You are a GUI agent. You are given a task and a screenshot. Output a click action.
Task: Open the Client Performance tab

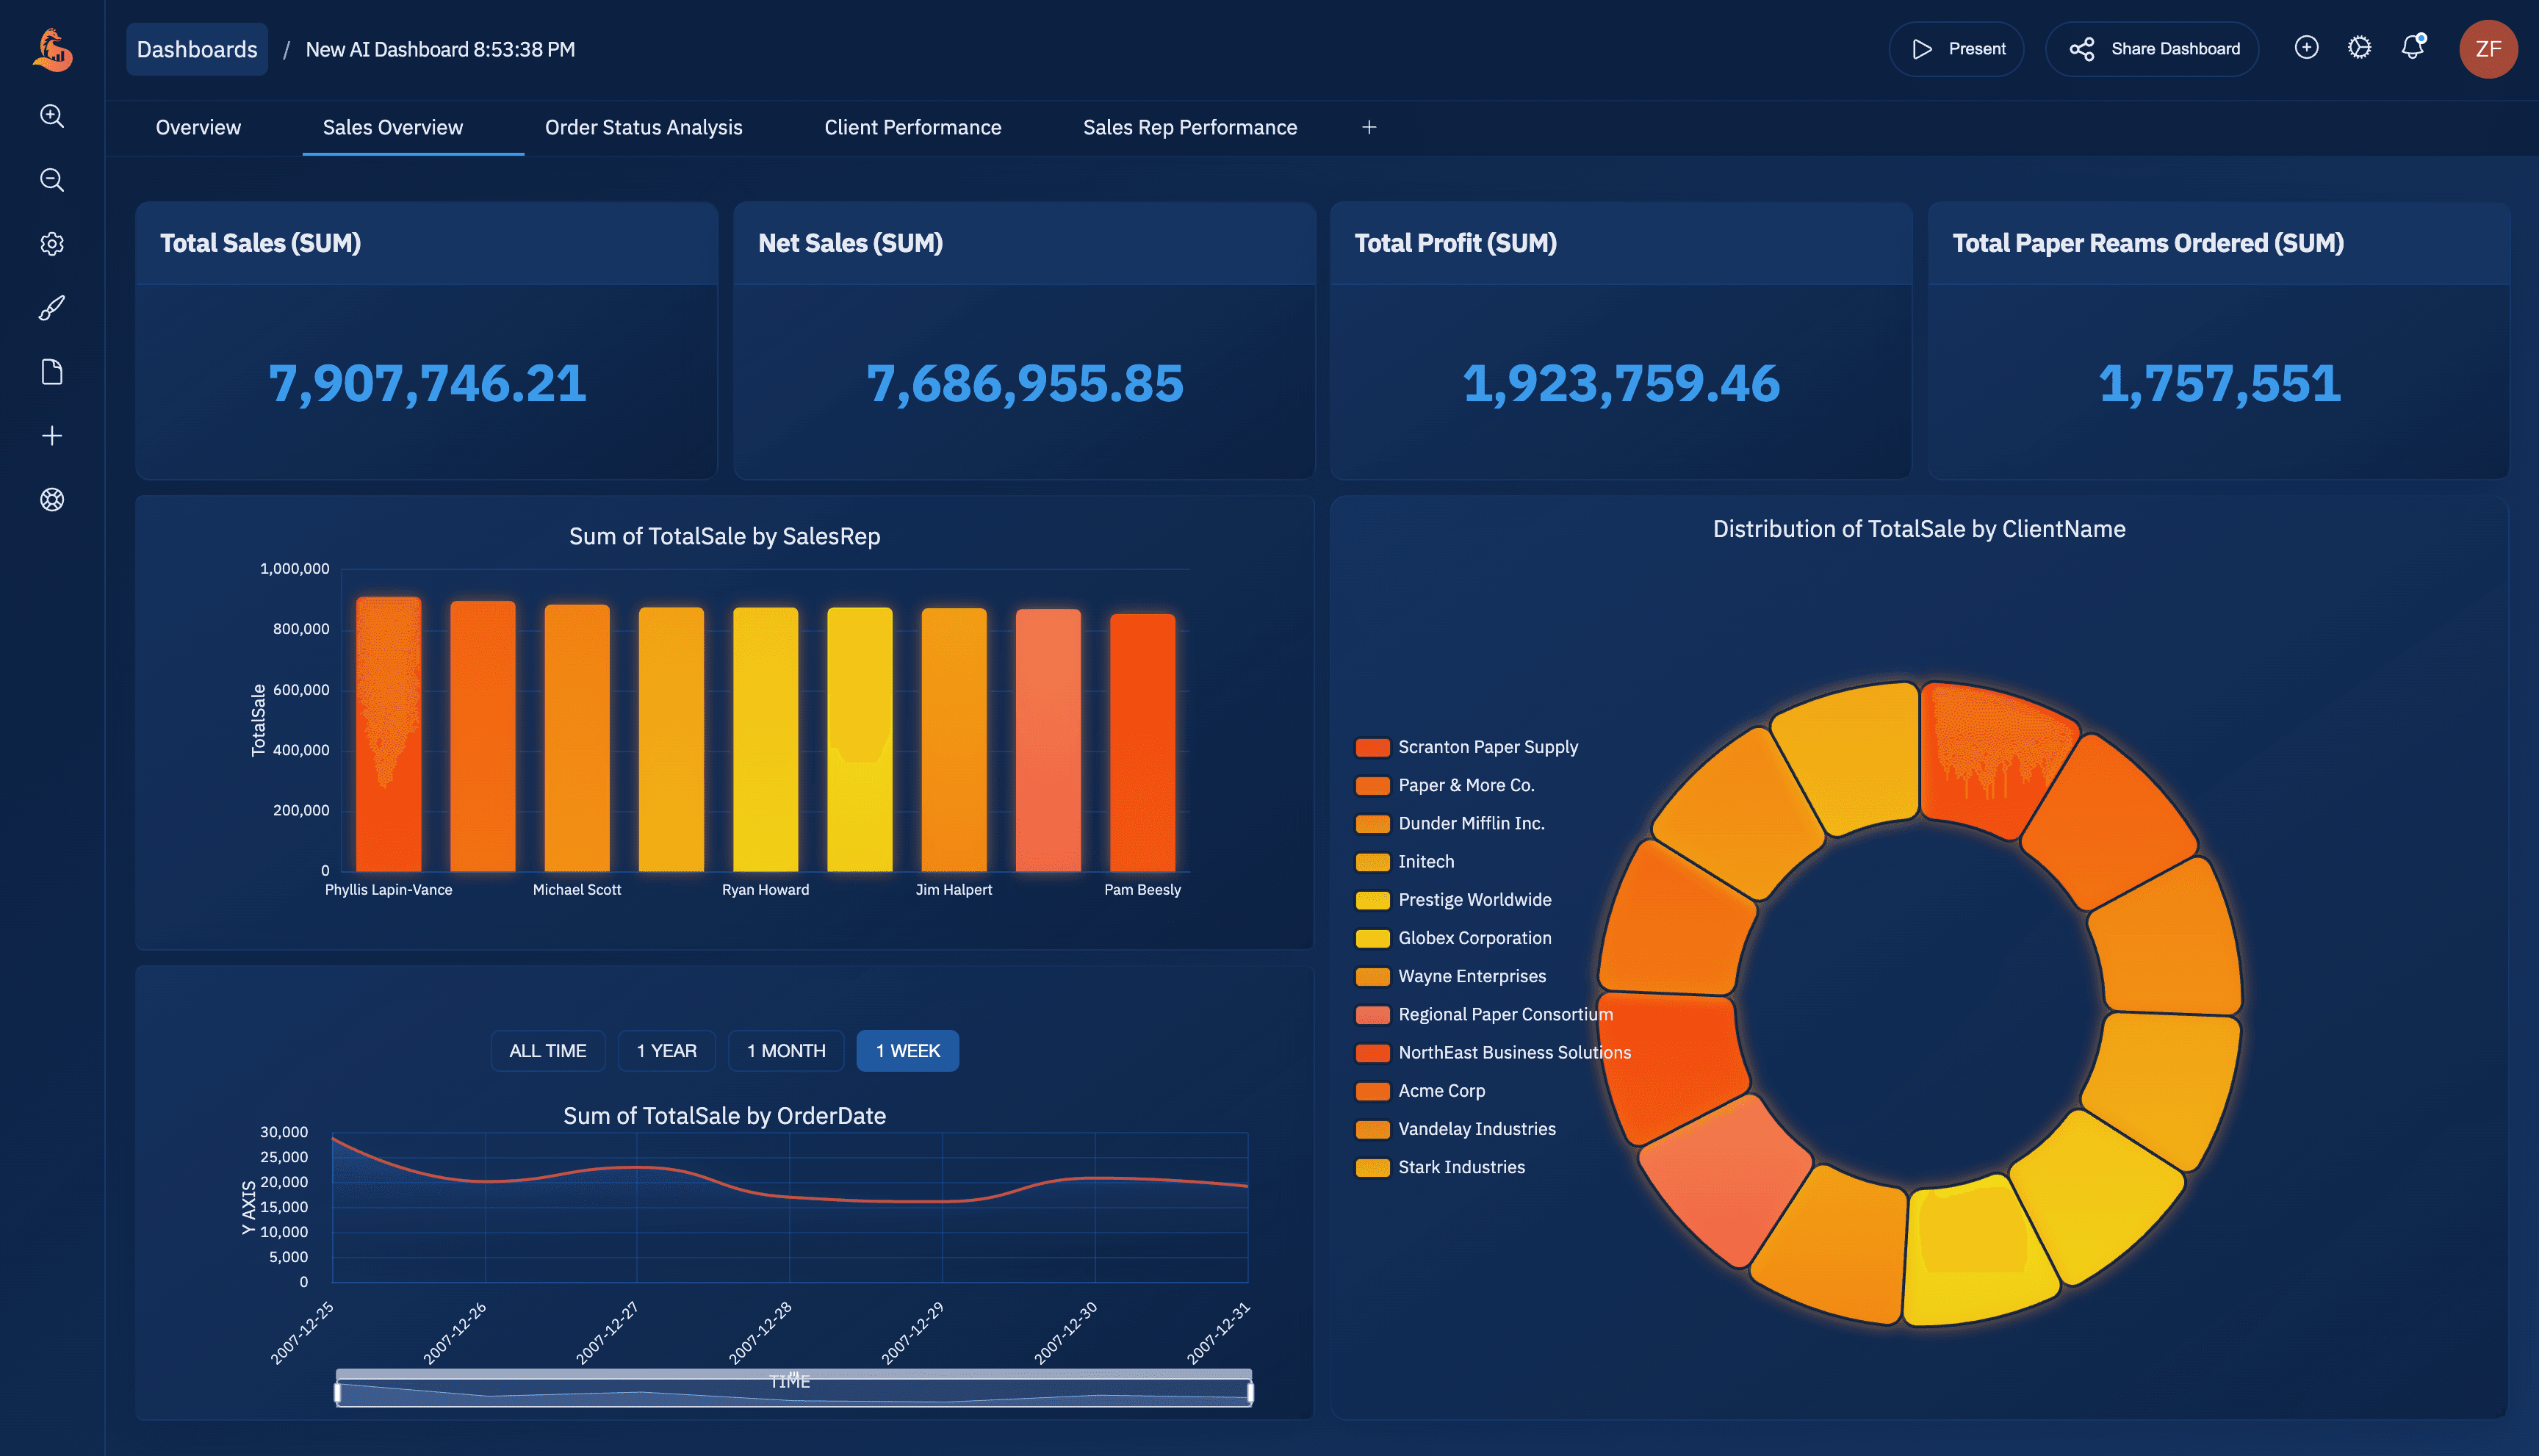click(912, 127)
